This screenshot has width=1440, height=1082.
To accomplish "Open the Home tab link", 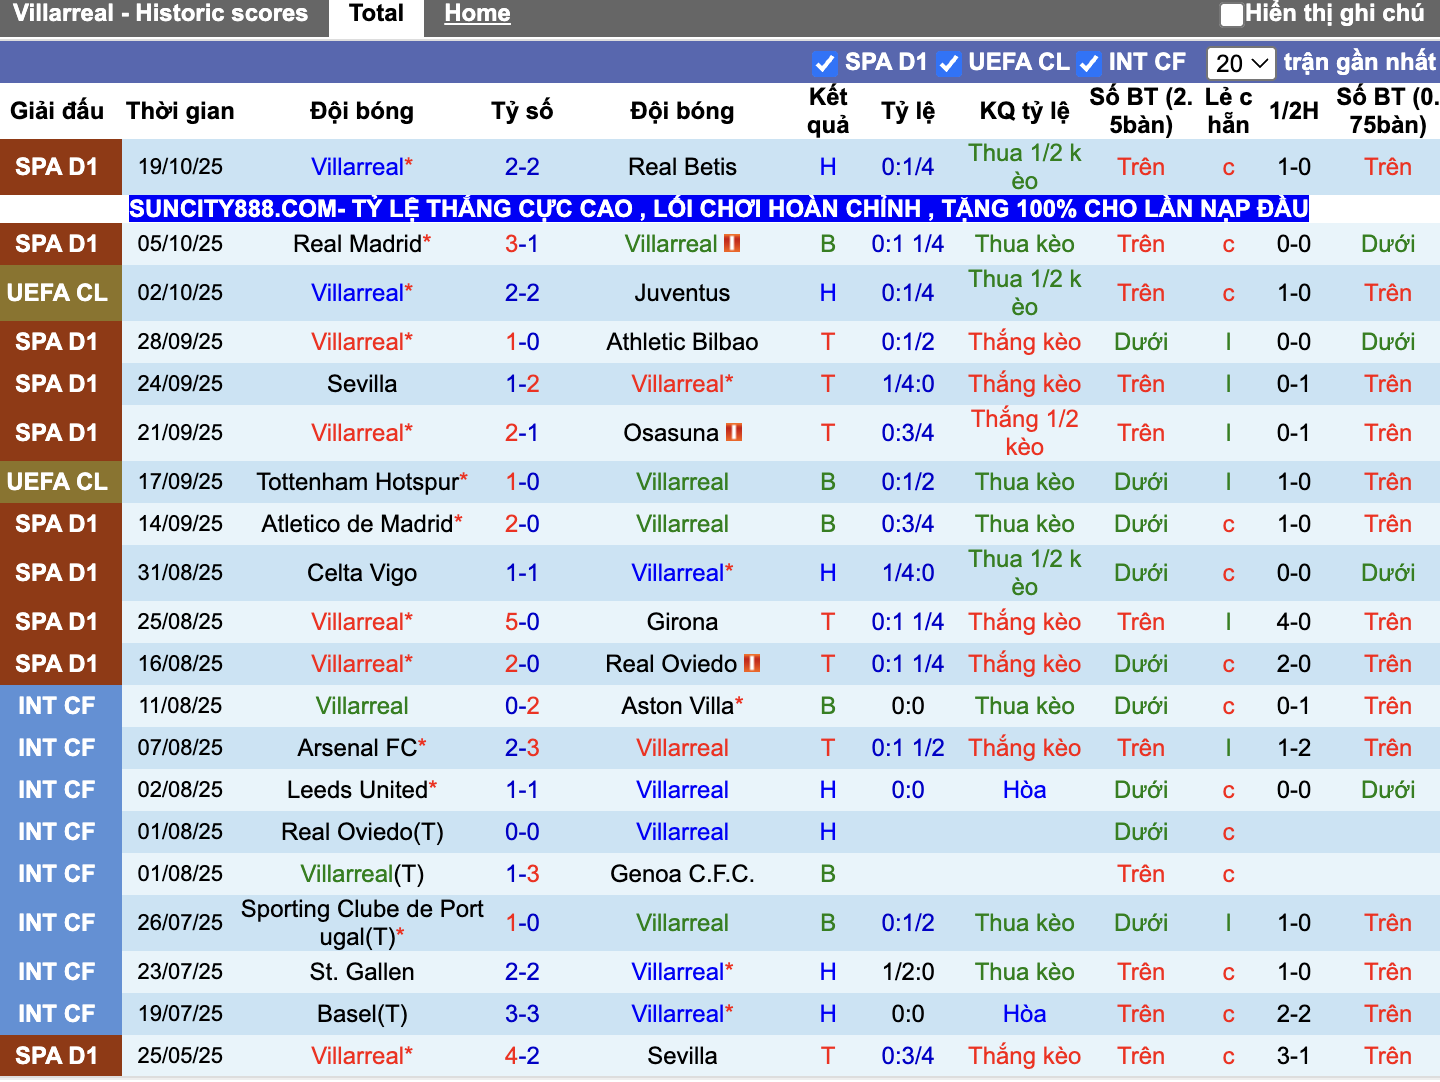I will coord(477,14).
